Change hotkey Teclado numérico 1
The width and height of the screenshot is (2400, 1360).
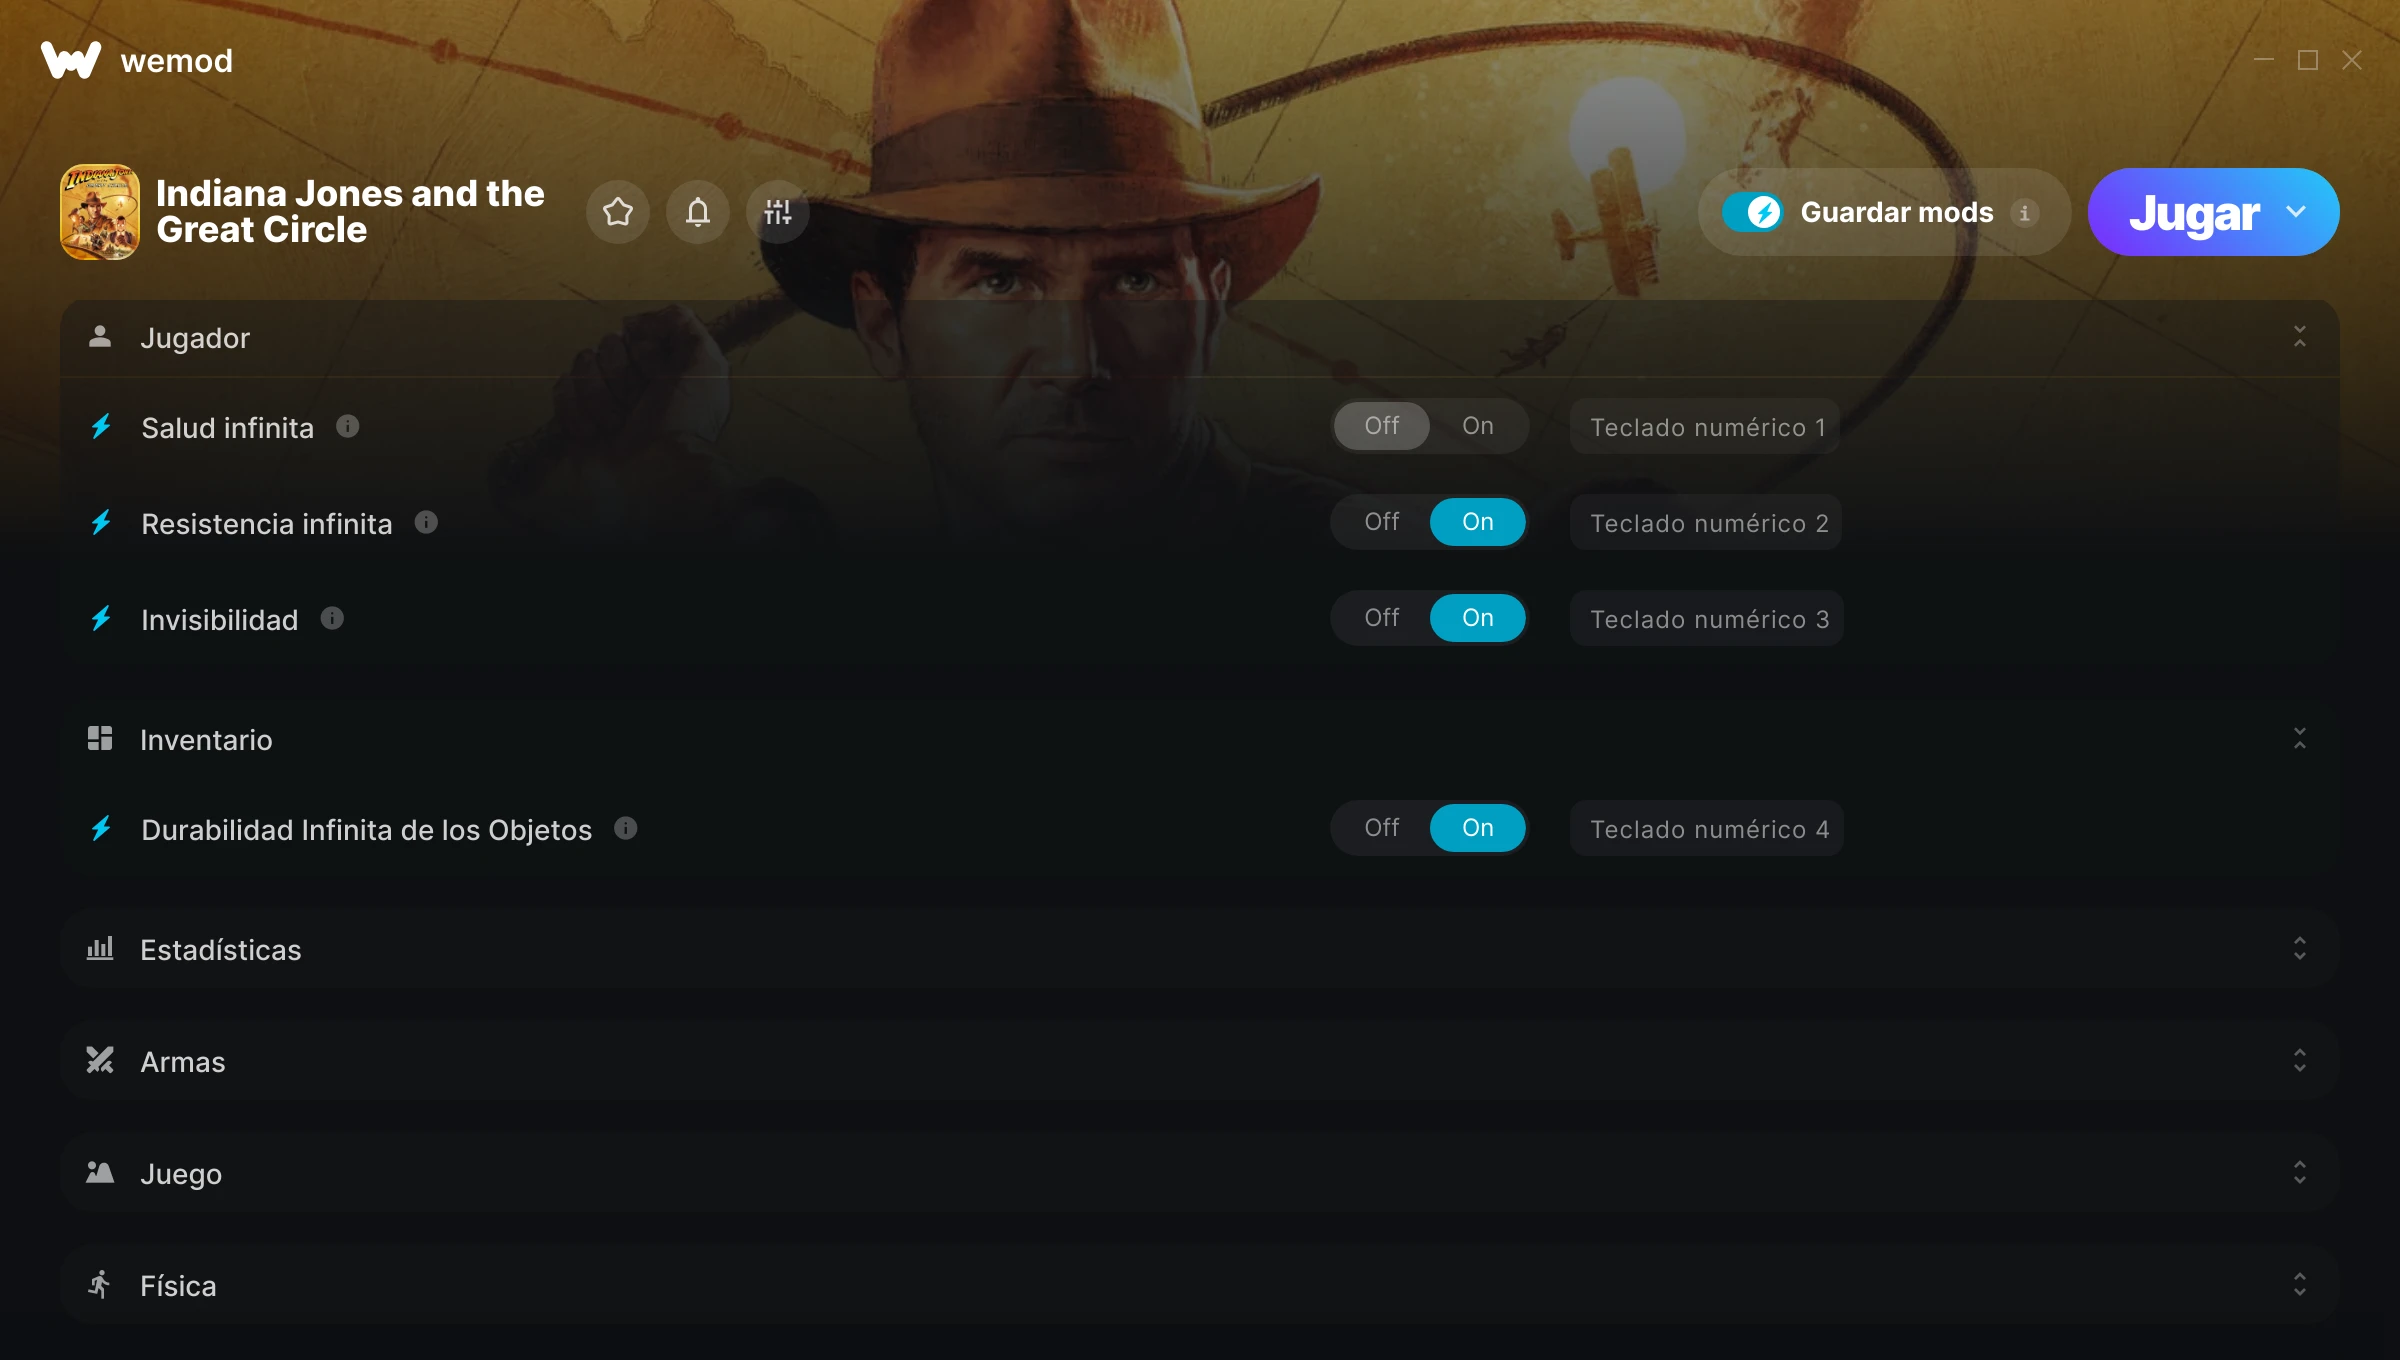(x=1706, y=427)
